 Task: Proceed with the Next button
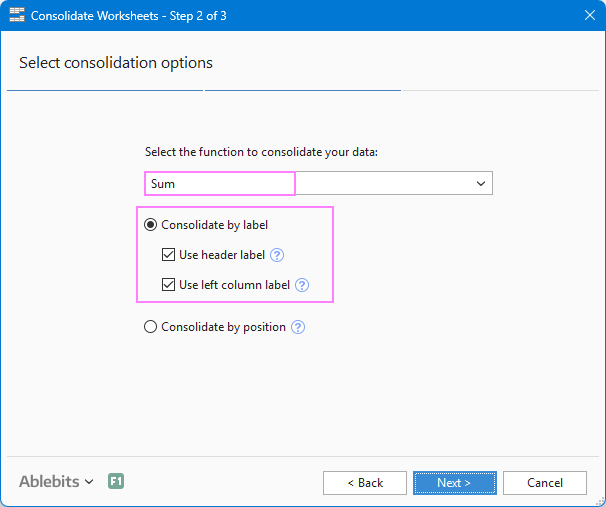point(454,483)
